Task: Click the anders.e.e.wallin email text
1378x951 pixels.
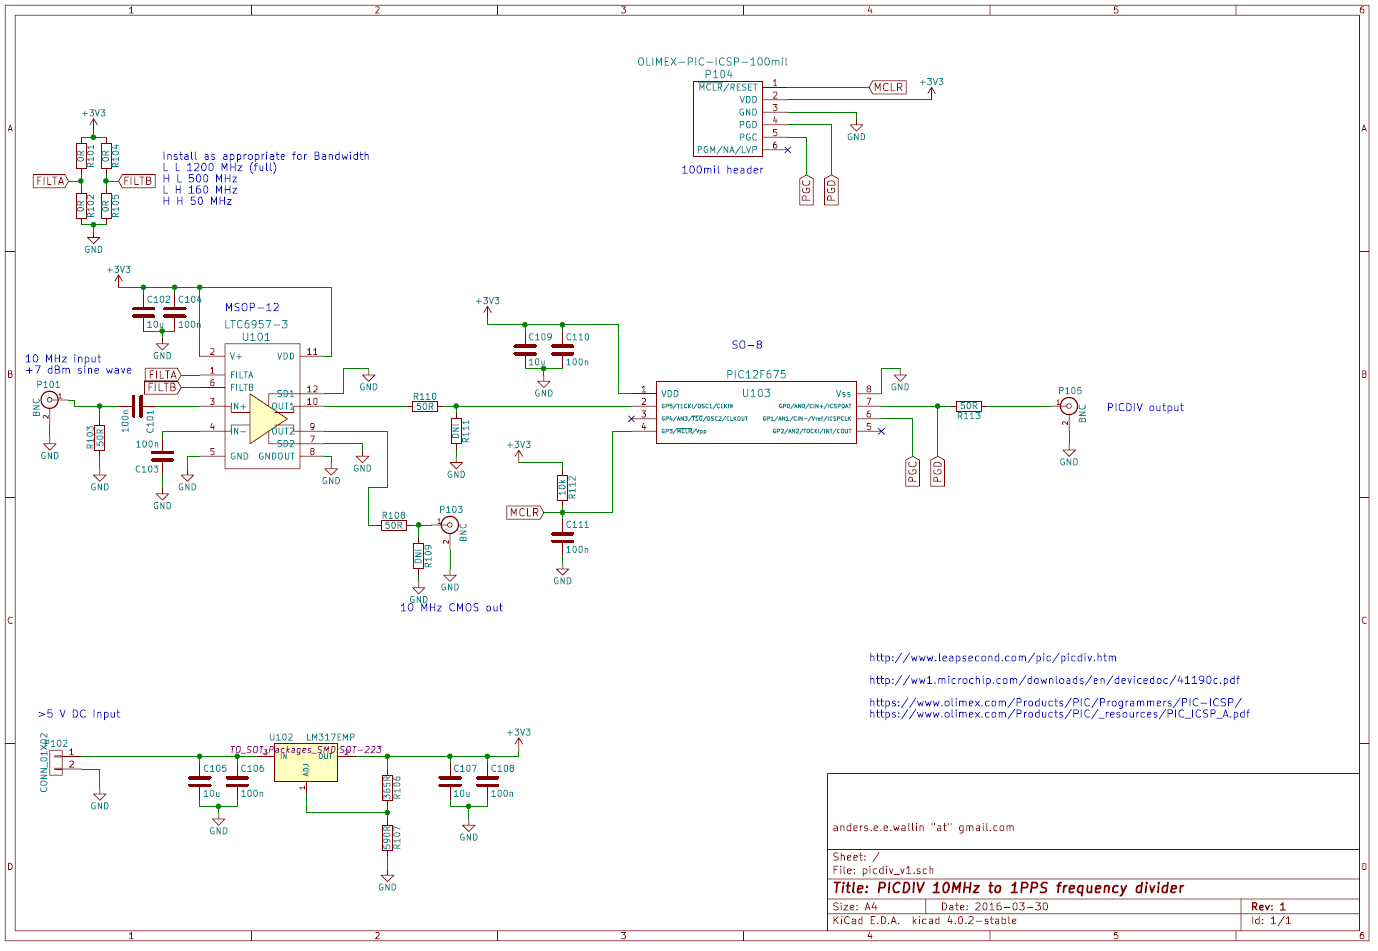Action: pos(923,828)
